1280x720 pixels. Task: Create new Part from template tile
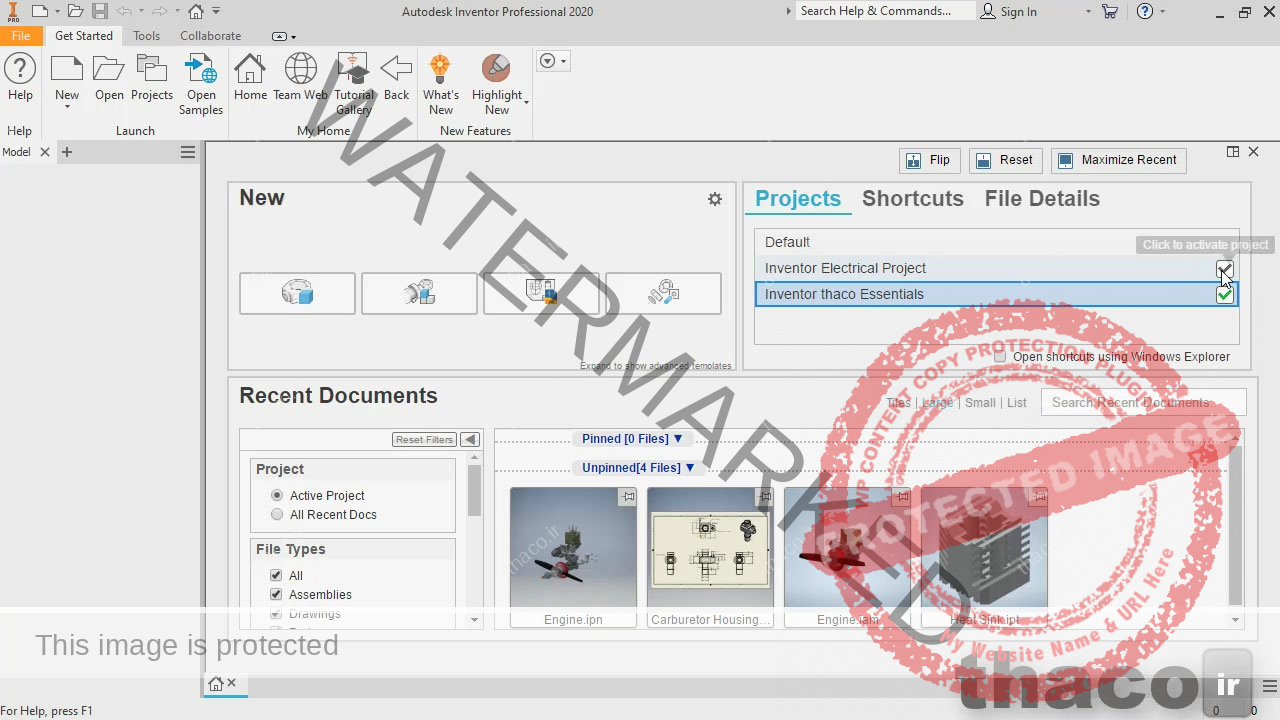pyautogui.click(x=297, y=293)
